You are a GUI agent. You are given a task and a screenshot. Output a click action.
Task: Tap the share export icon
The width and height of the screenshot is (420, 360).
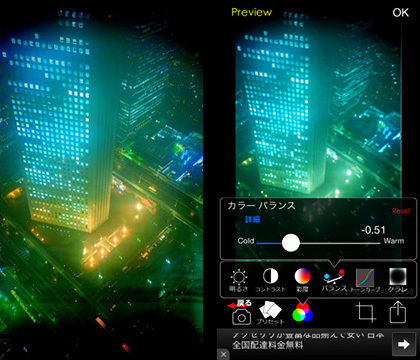pyautogui.click(x=398, y=312)
